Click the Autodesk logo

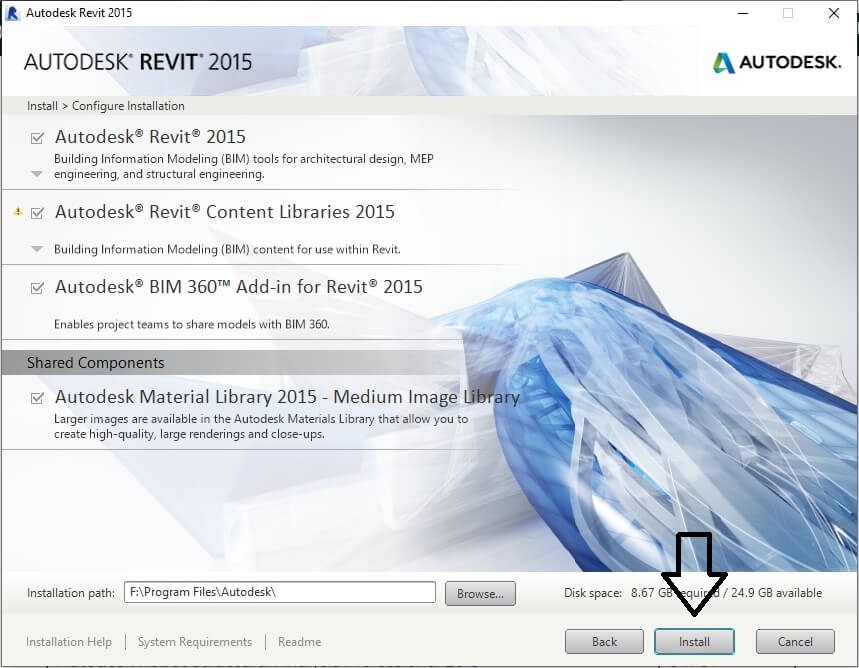(x=776, y=62)
